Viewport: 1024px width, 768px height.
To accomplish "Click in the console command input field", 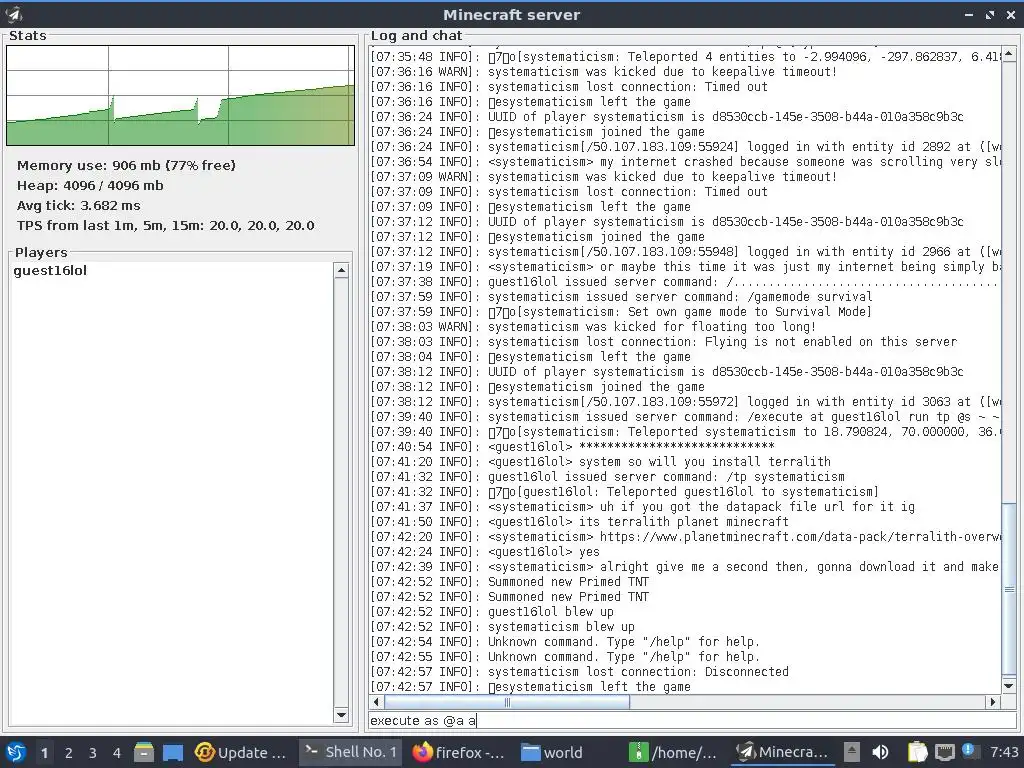I will pos(692,720).
